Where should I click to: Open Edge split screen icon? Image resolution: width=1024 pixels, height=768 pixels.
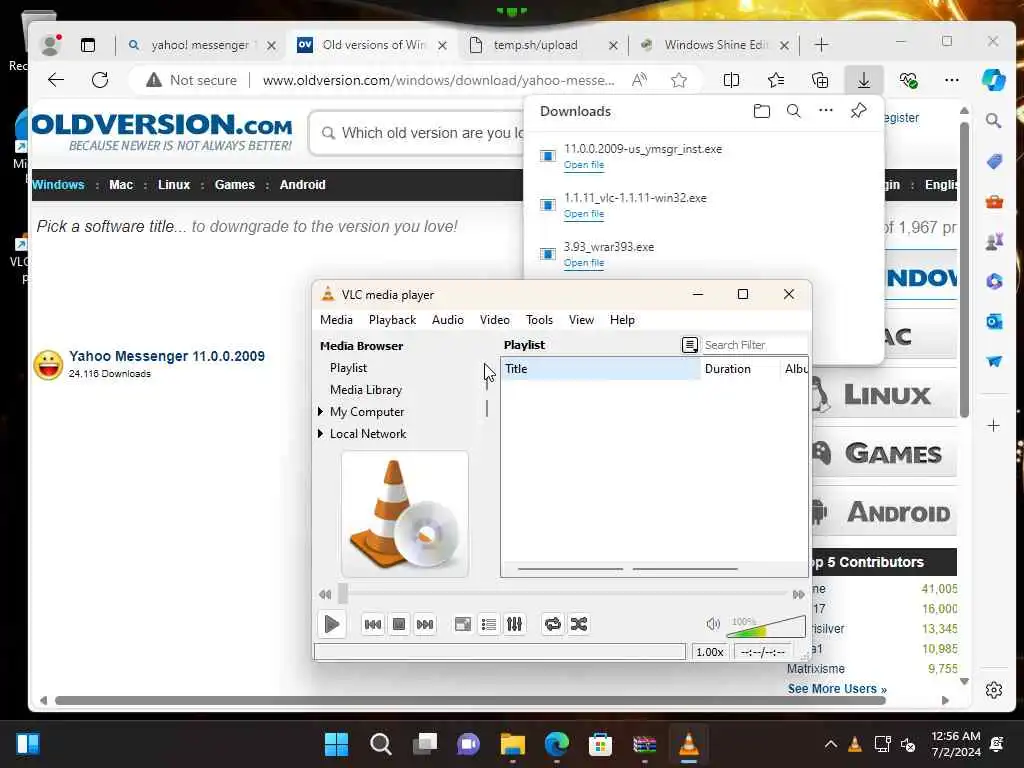click(731, 80)
